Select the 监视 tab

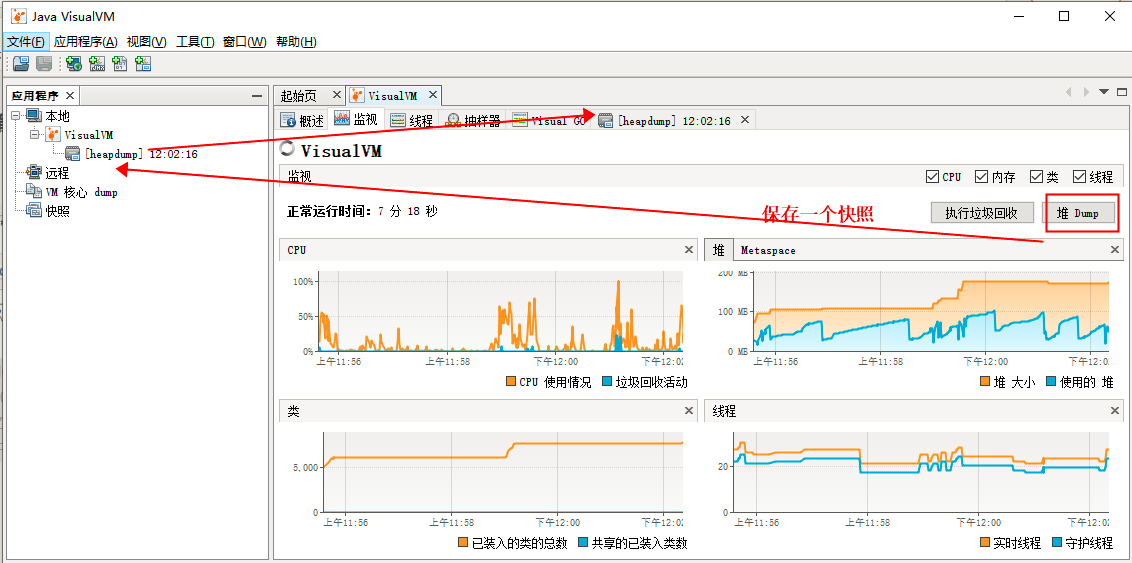pos(357,120)
